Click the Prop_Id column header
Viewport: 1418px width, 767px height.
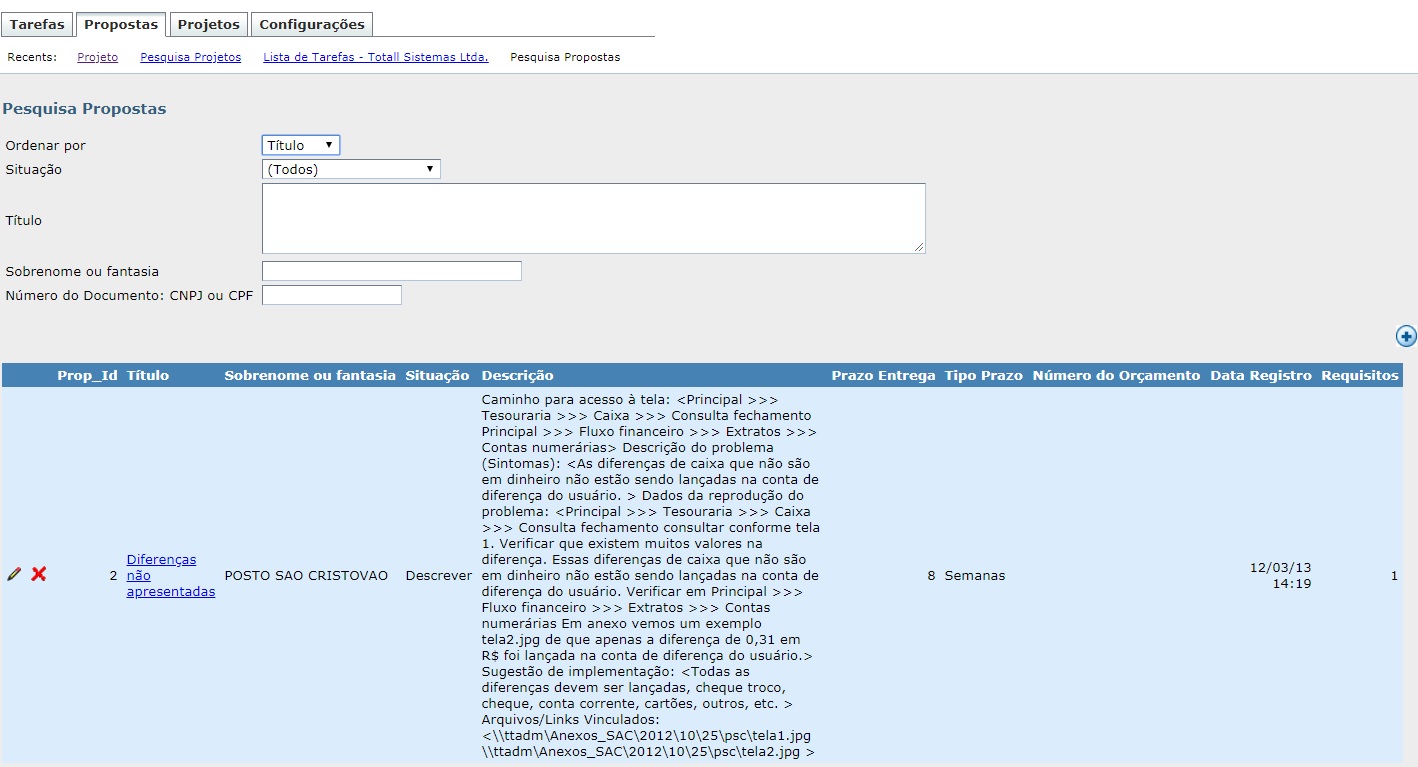coord(88,375)
